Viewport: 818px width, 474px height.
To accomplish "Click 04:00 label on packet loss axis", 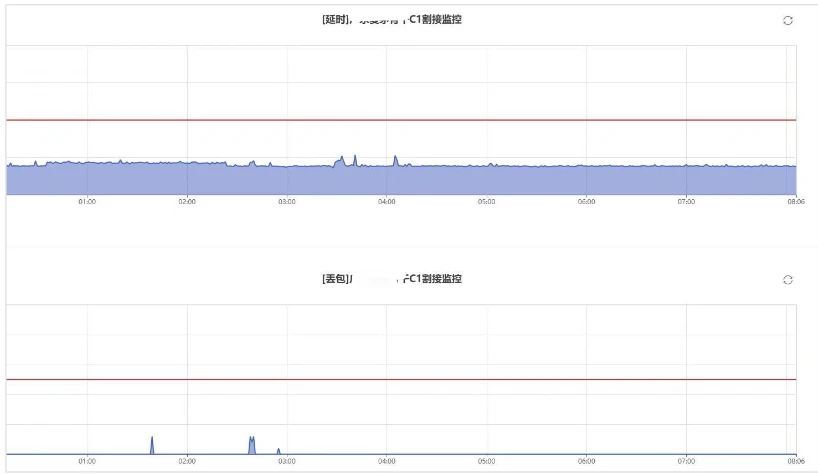I will click(387, 461).
